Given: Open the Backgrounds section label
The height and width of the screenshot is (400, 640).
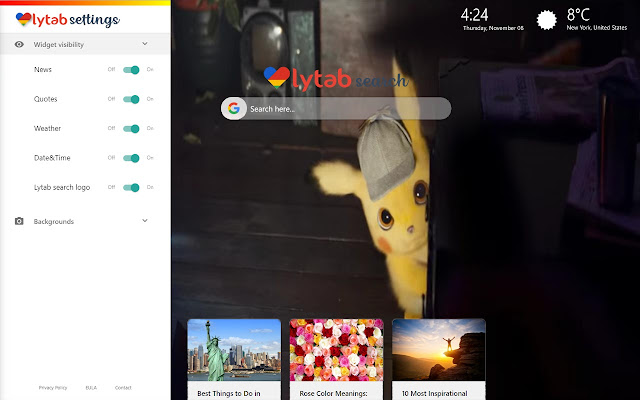Looking at the screenshot, I should click(54, 221).
